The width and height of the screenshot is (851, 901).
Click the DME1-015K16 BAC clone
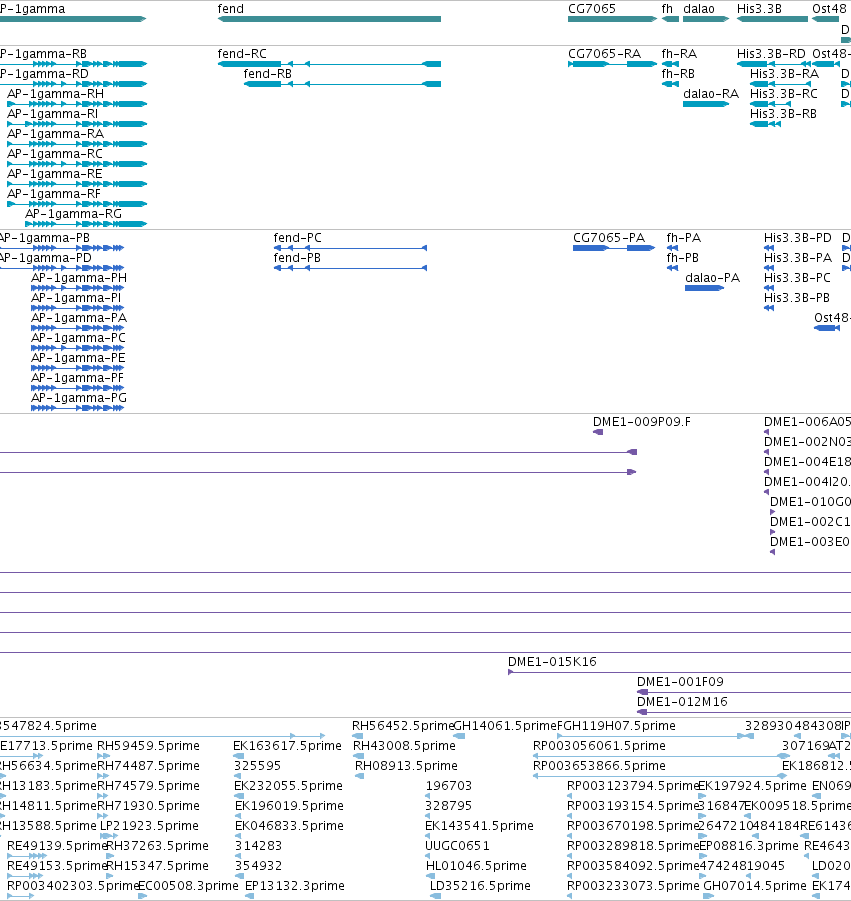click(x=679, y=672)
